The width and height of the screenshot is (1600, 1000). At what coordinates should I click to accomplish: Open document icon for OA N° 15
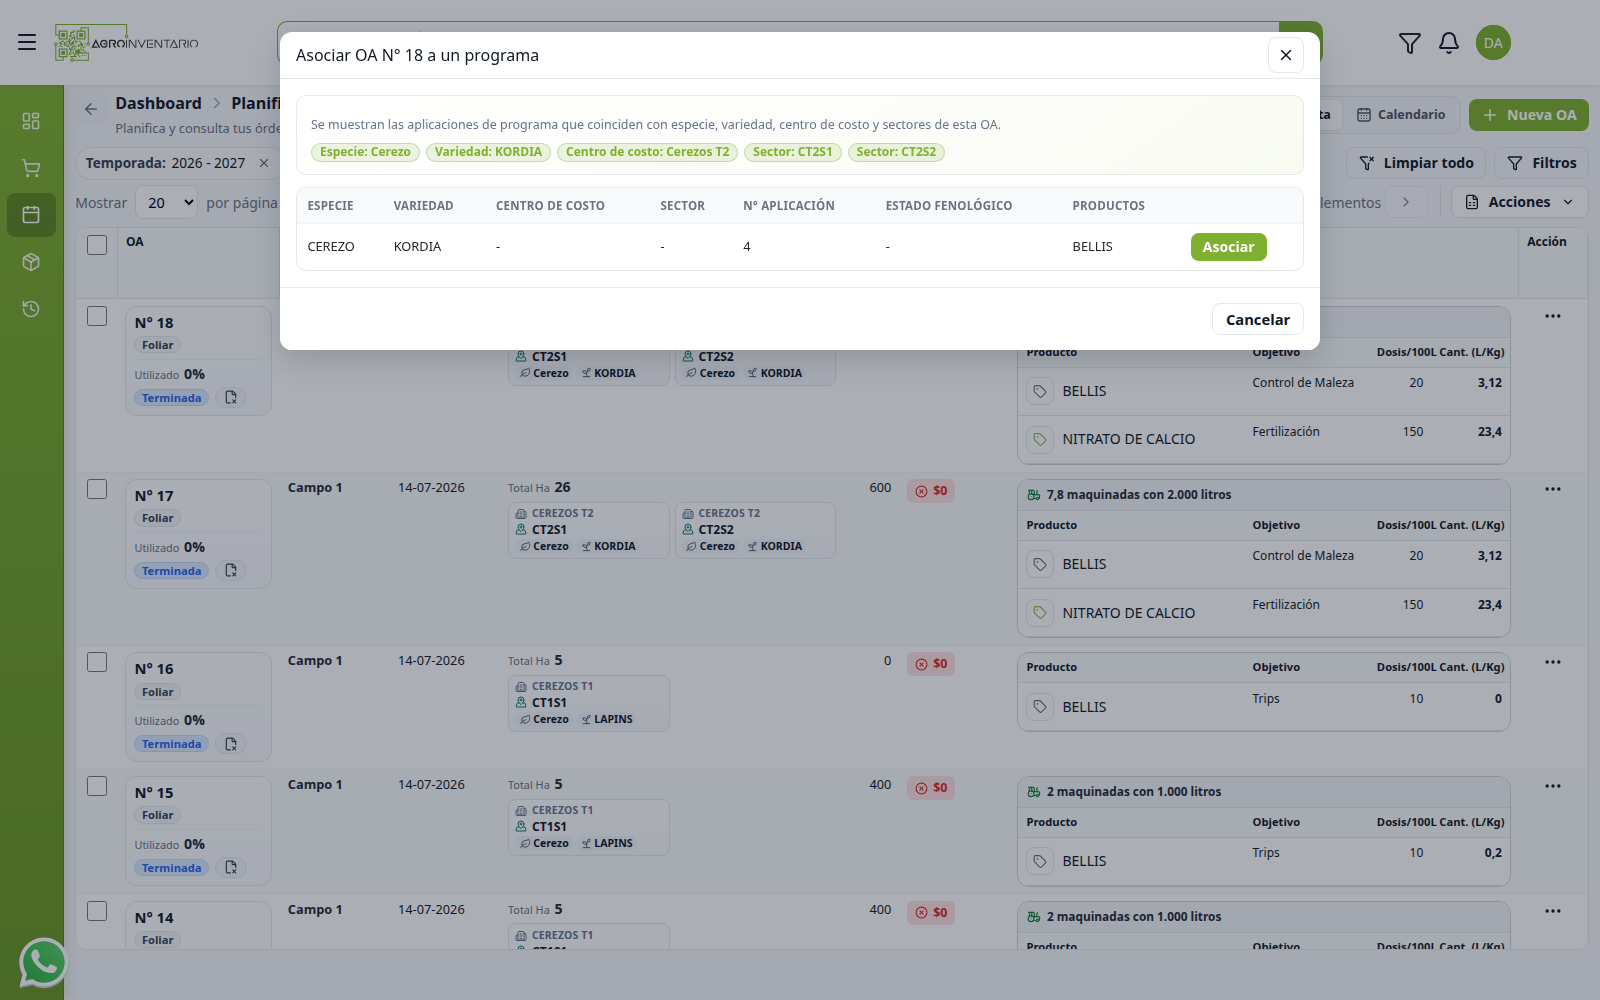[231, 868]
